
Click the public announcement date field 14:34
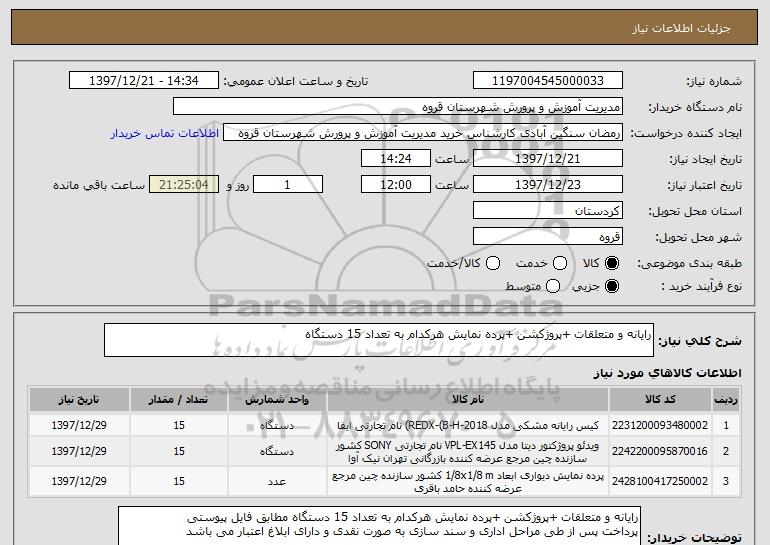[144, 81]
